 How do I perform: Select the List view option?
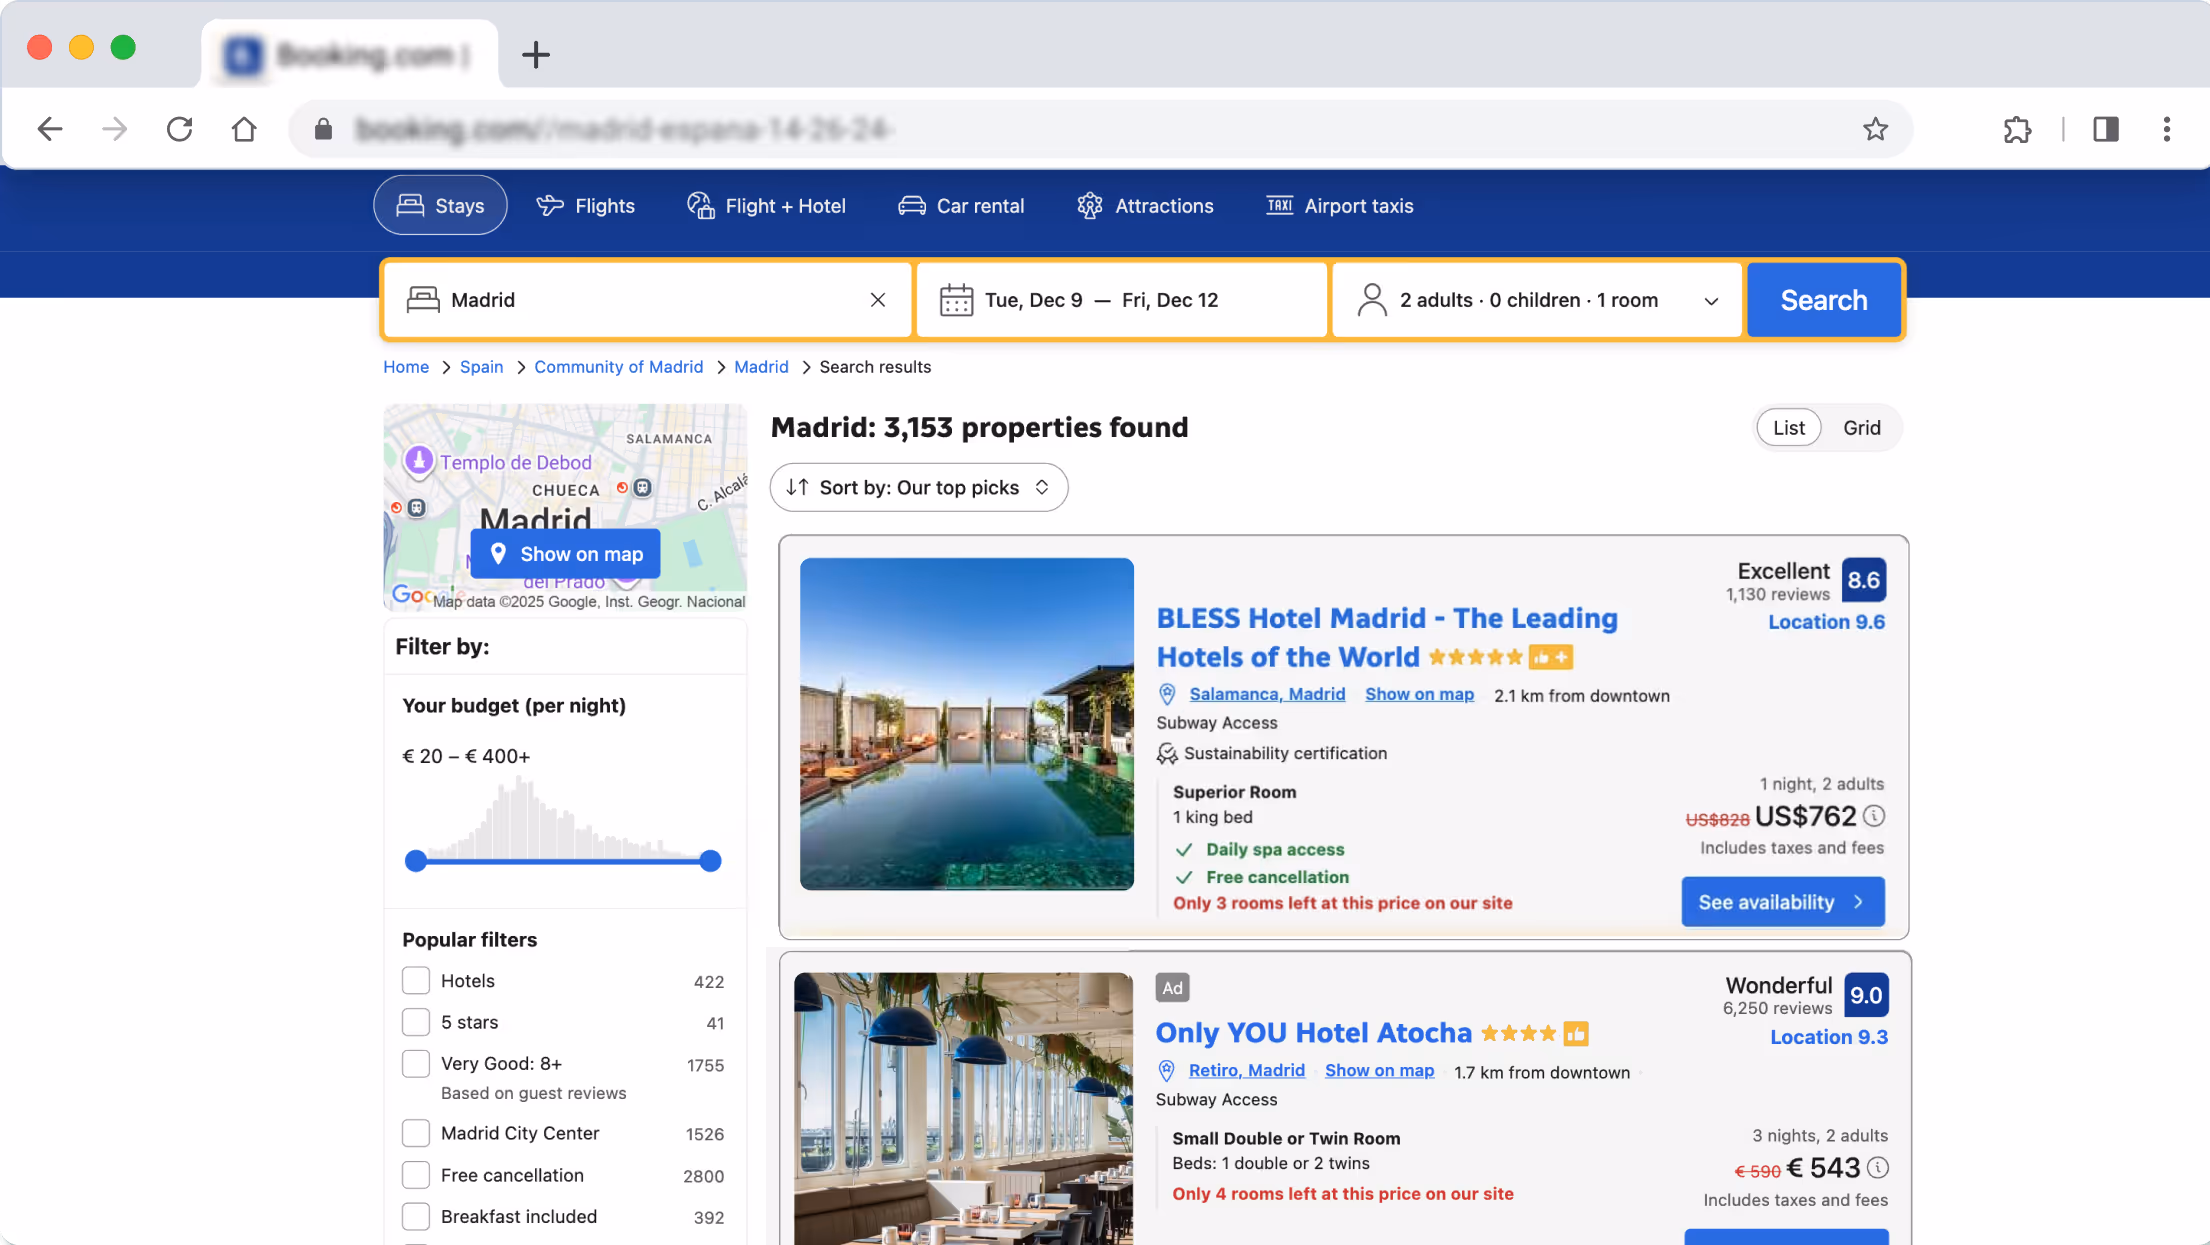pyautogui.click(x=1788, y=427)
